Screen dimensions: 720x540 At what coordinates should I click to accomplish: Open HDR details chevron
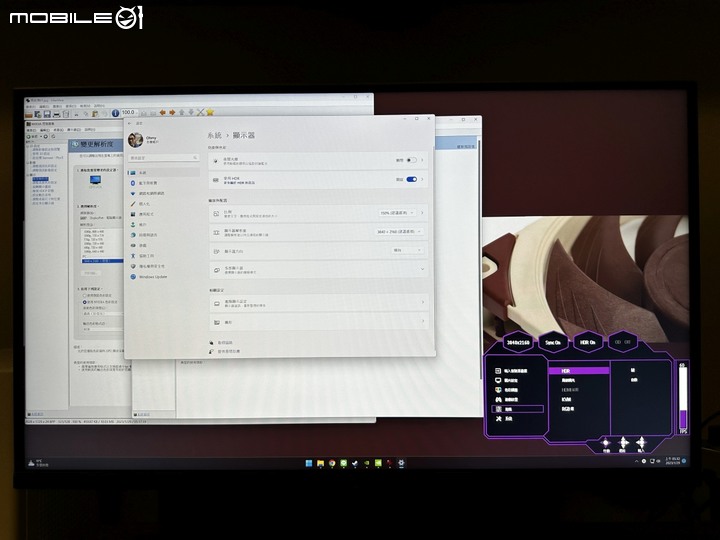coord(422,180)
